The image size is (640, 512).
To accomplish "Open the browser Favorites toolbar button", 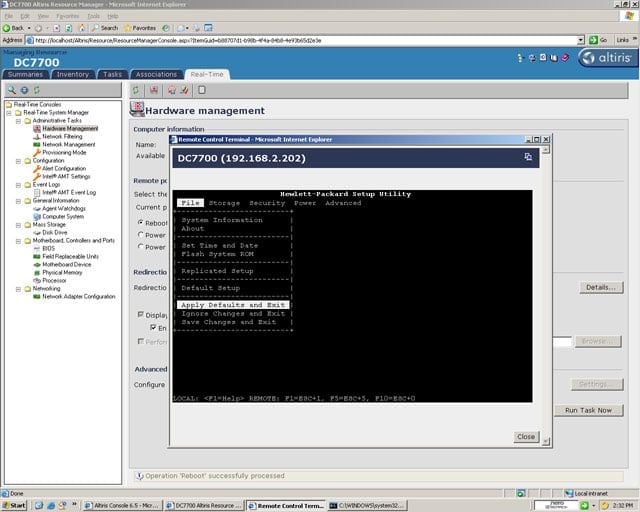I will click(x=140, y=28).
